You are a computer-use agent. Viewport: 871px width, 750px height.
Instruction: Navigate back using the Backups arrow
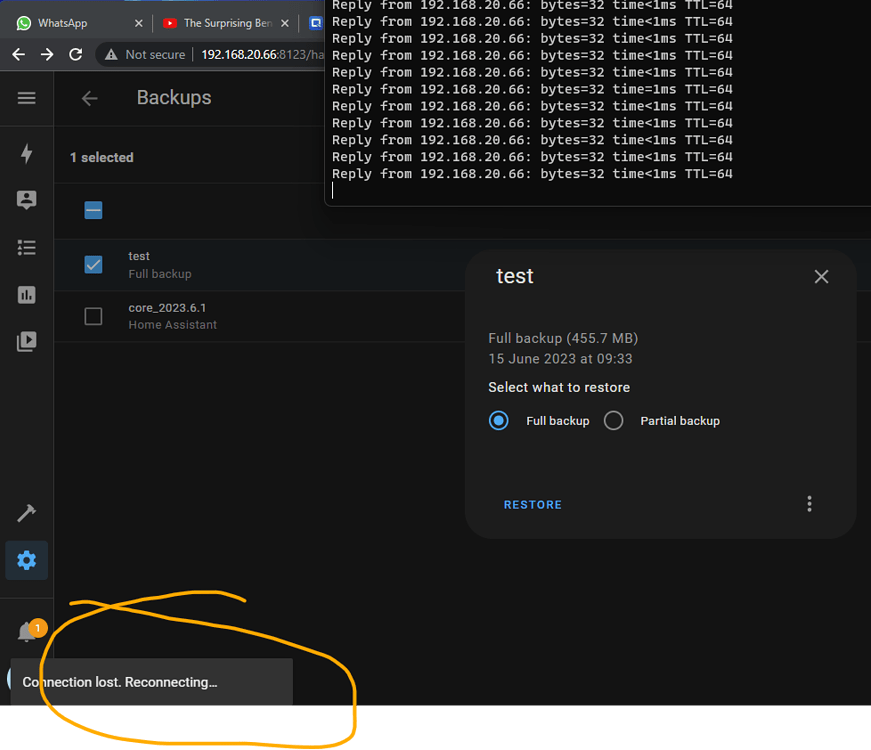point(89,98)
